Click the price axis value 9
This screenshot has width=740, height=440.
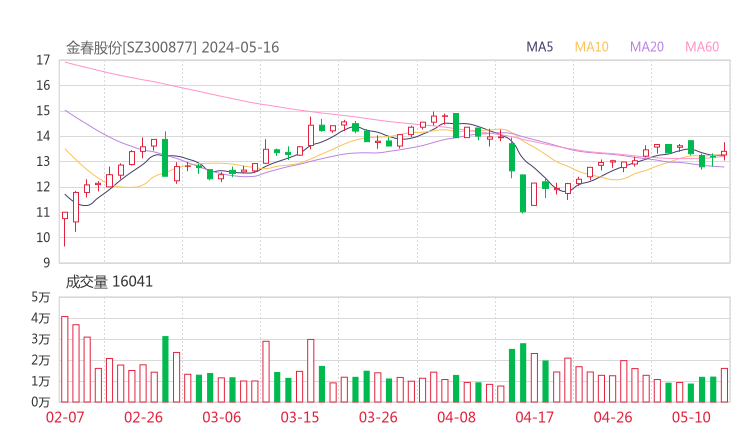[46, 263]
